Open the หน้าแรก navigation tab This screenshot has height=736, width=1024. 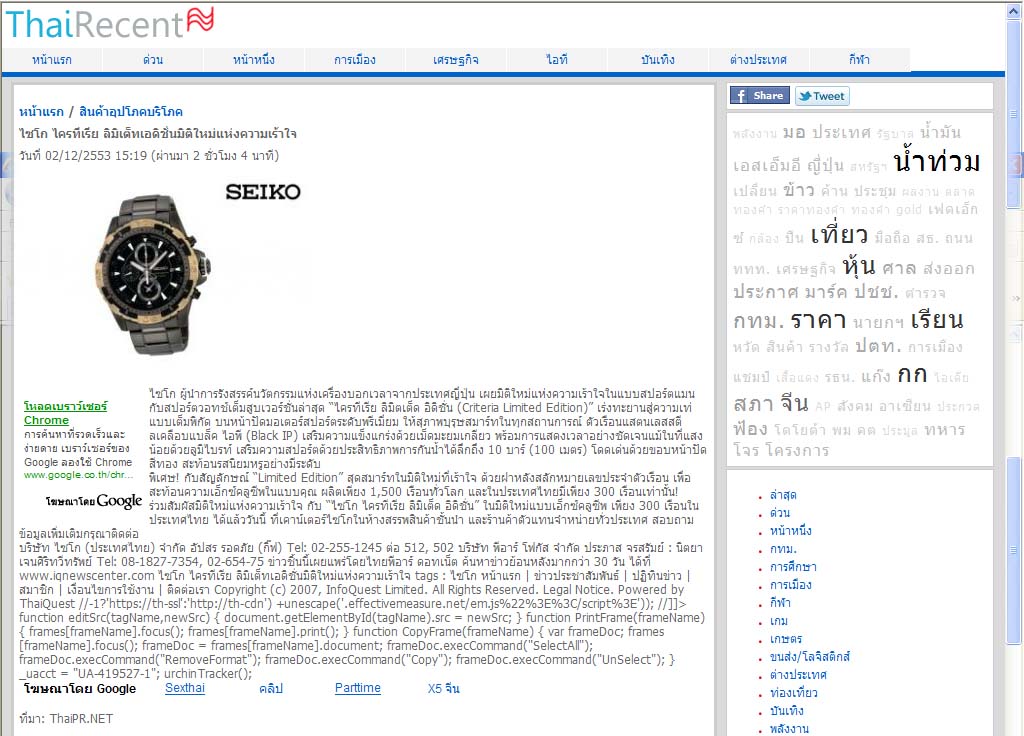click(x=52, y=59)
